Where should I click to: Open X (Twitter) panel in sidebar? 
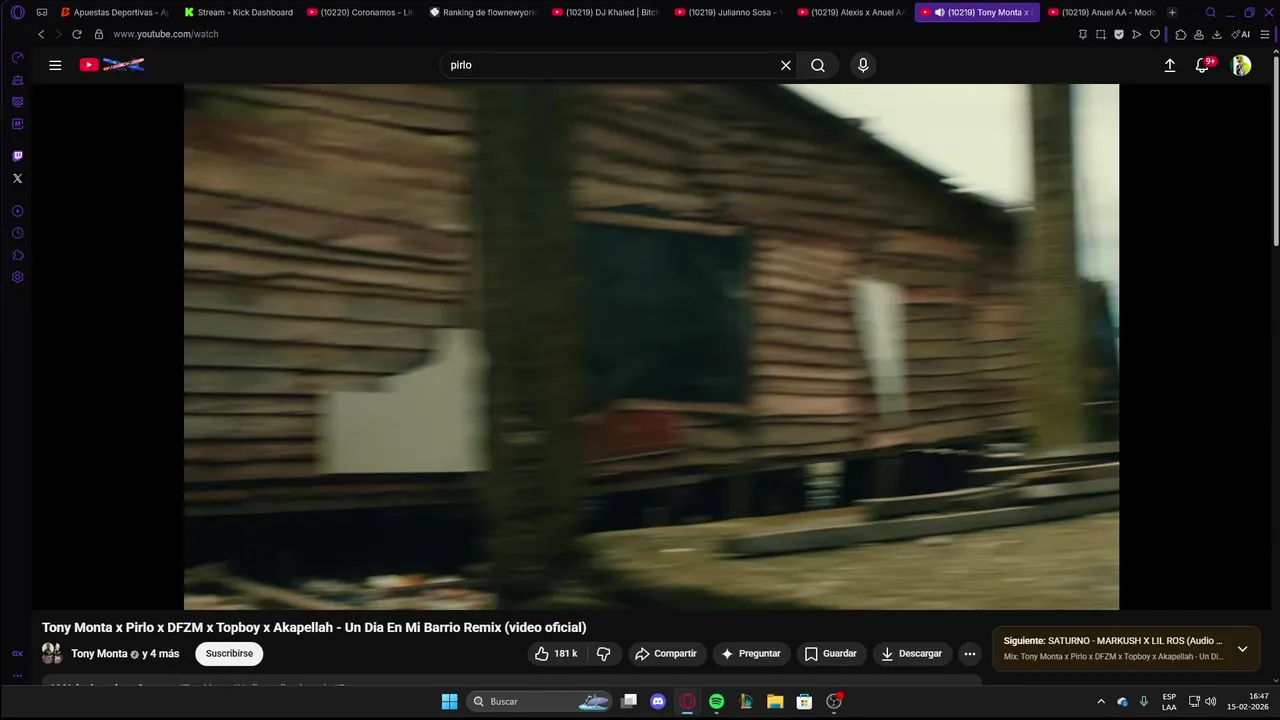[17, 178]
